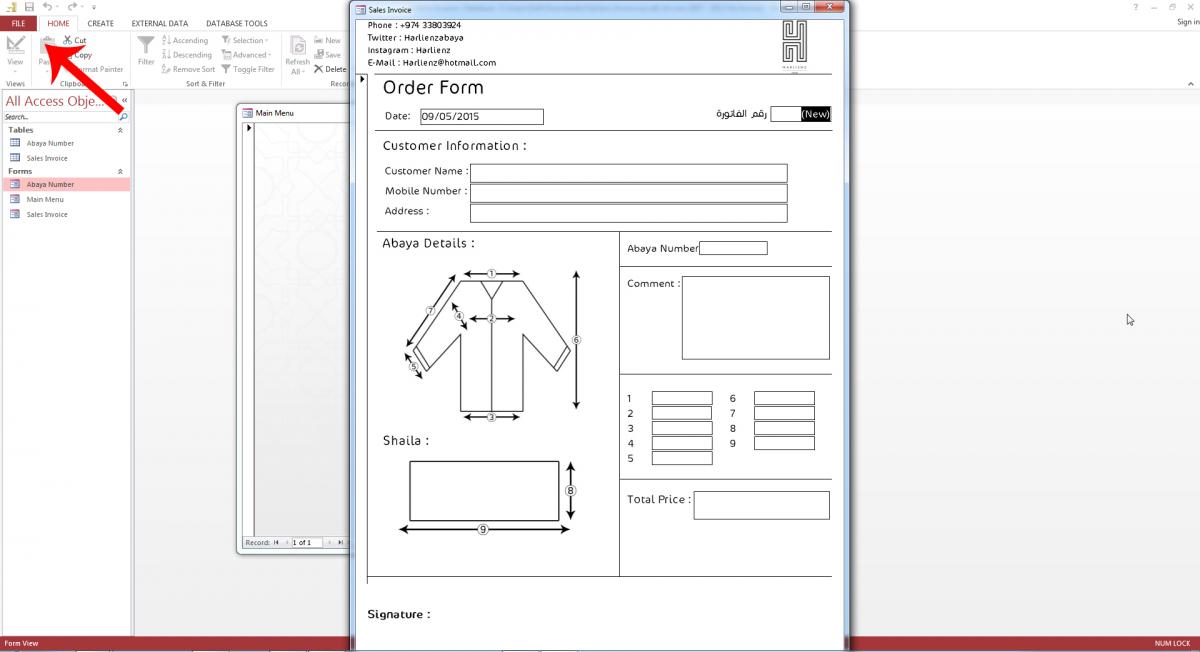Click the Comment text box
Screen dimensions: 1200x652
coord(755,317)
